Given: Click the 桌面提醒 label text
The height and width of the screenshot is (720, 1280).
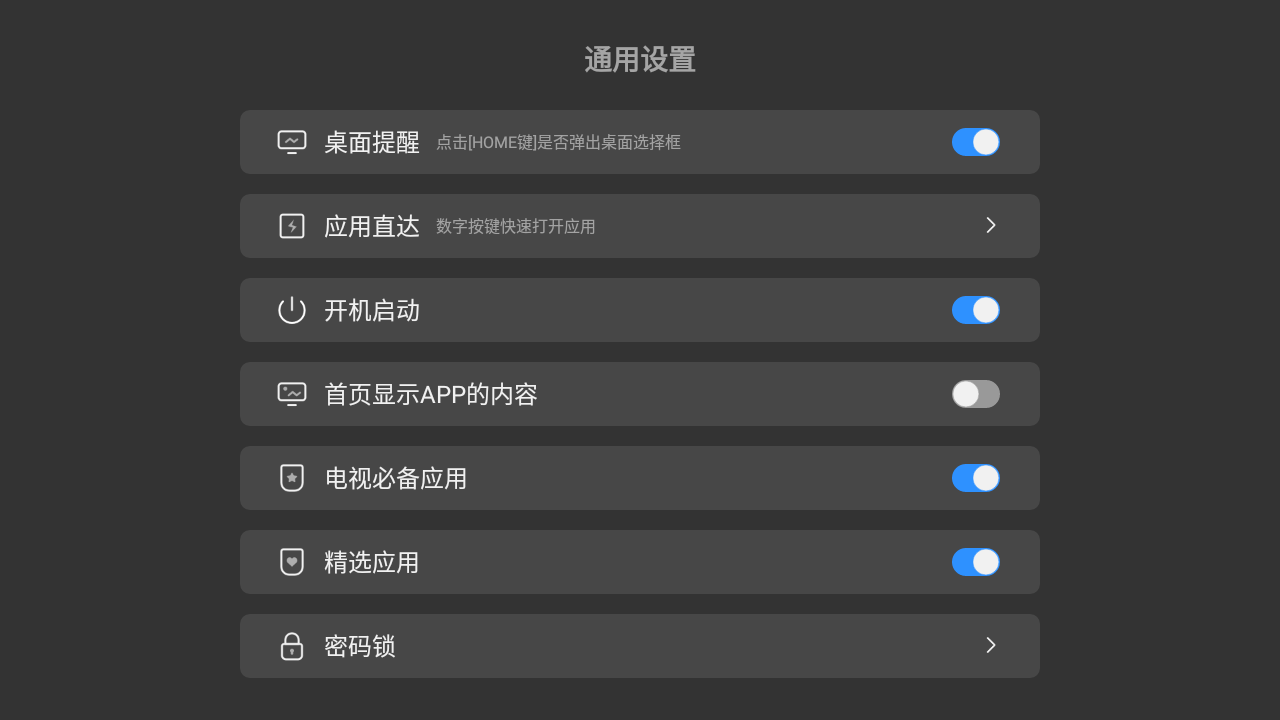Looking at the screenshot, I should tap(372, 142).
